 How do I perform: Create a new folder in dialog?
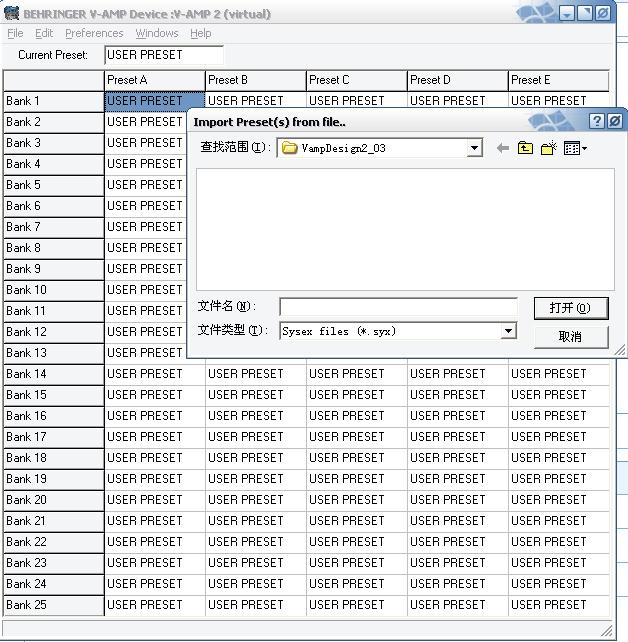pyautogui.click(x=548, y=148)
